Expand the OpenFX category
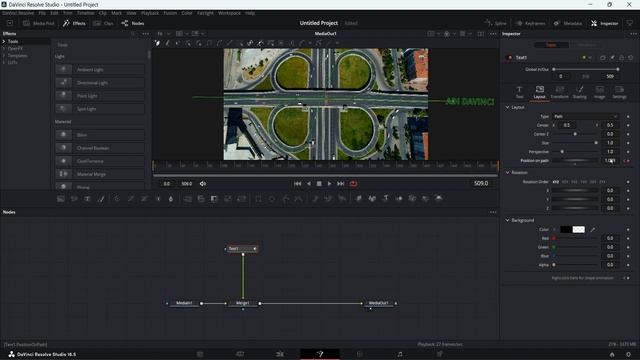Screen dimensions: 640x360 4,48
